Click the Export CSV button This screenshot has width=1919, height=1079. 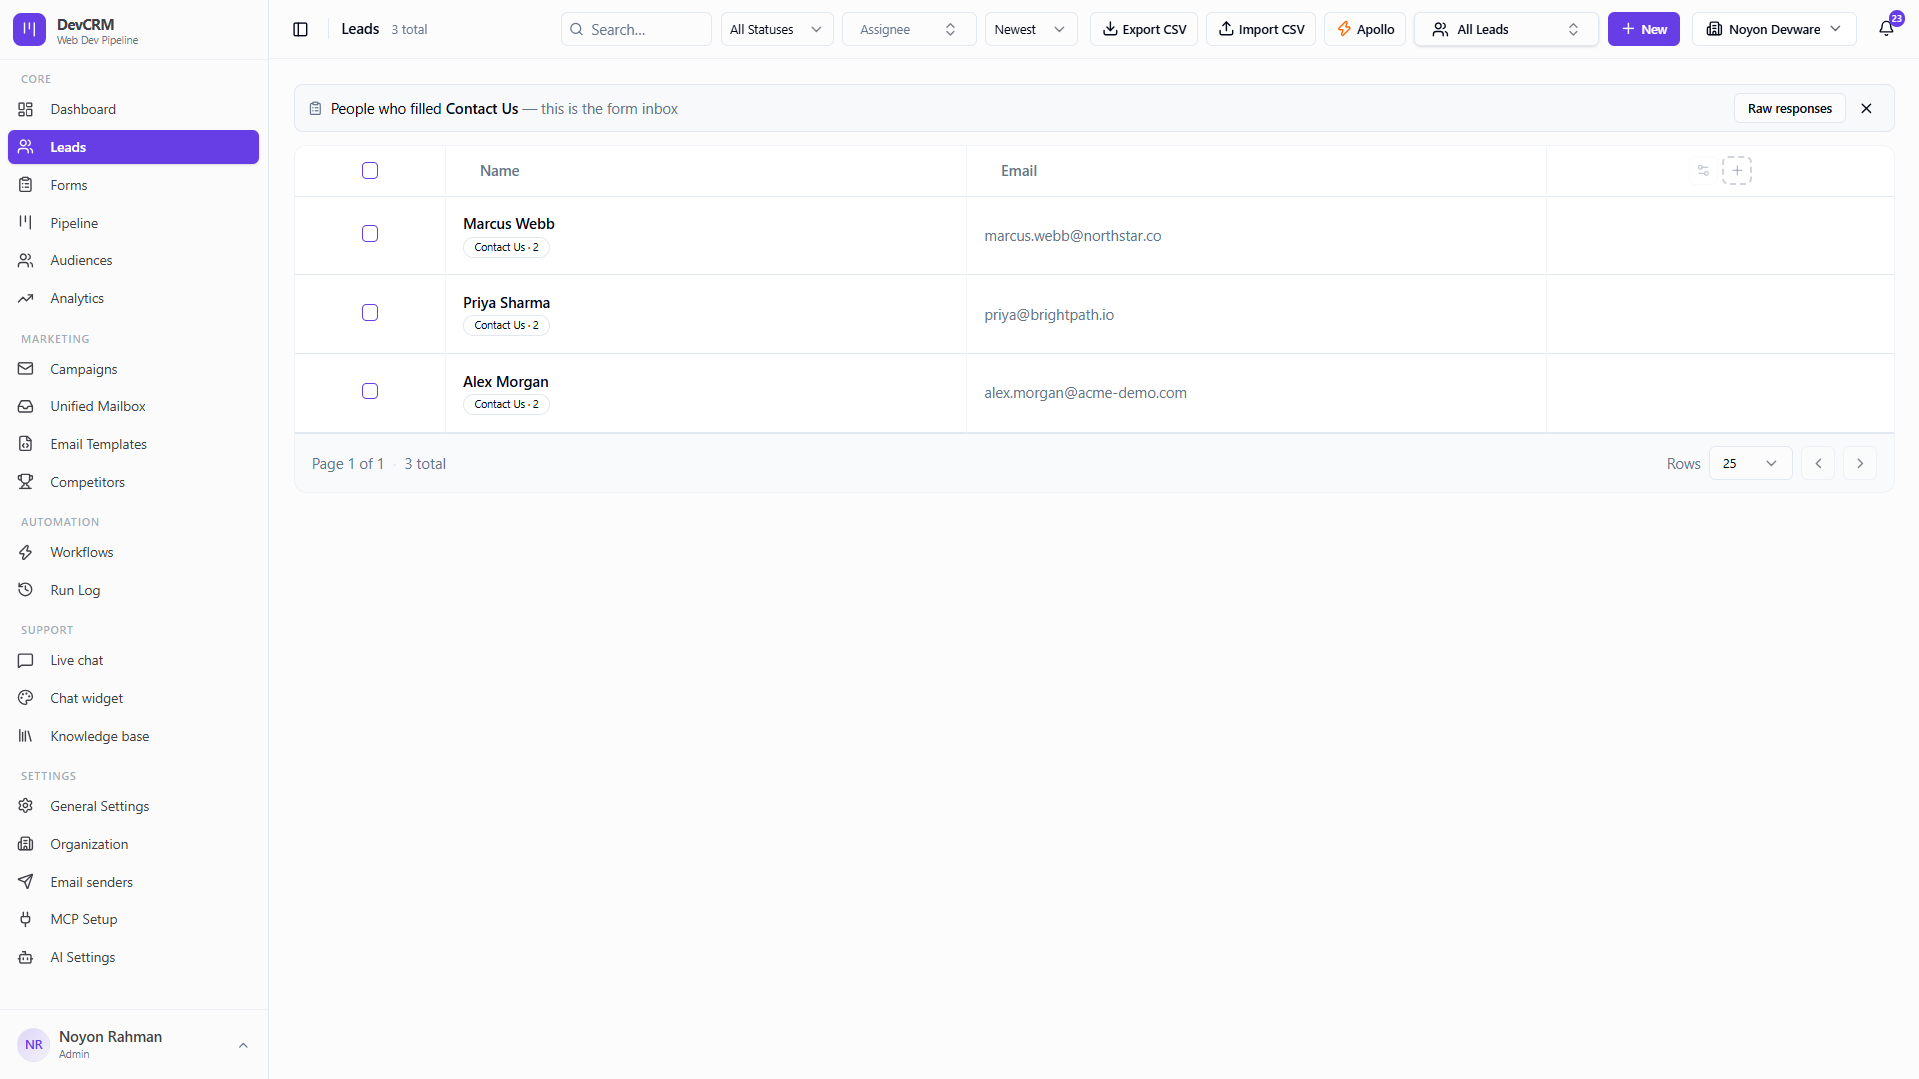coord(1144,29)
